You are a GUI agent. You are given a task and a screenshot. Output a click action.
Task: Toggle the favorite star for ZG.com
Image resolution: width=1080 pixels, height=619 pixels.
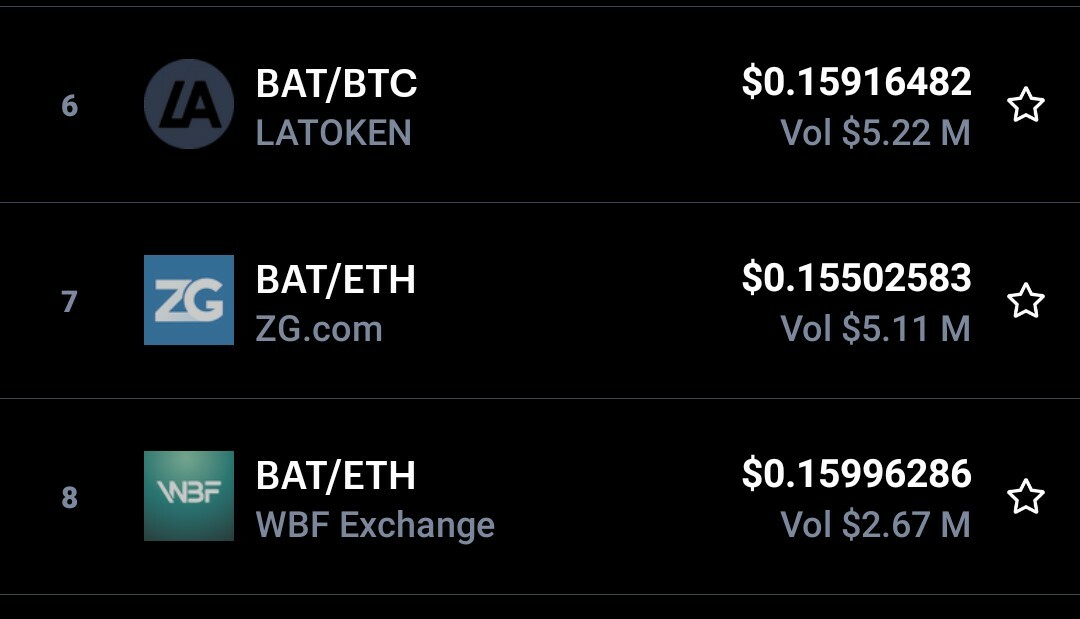pos(1025,301)
